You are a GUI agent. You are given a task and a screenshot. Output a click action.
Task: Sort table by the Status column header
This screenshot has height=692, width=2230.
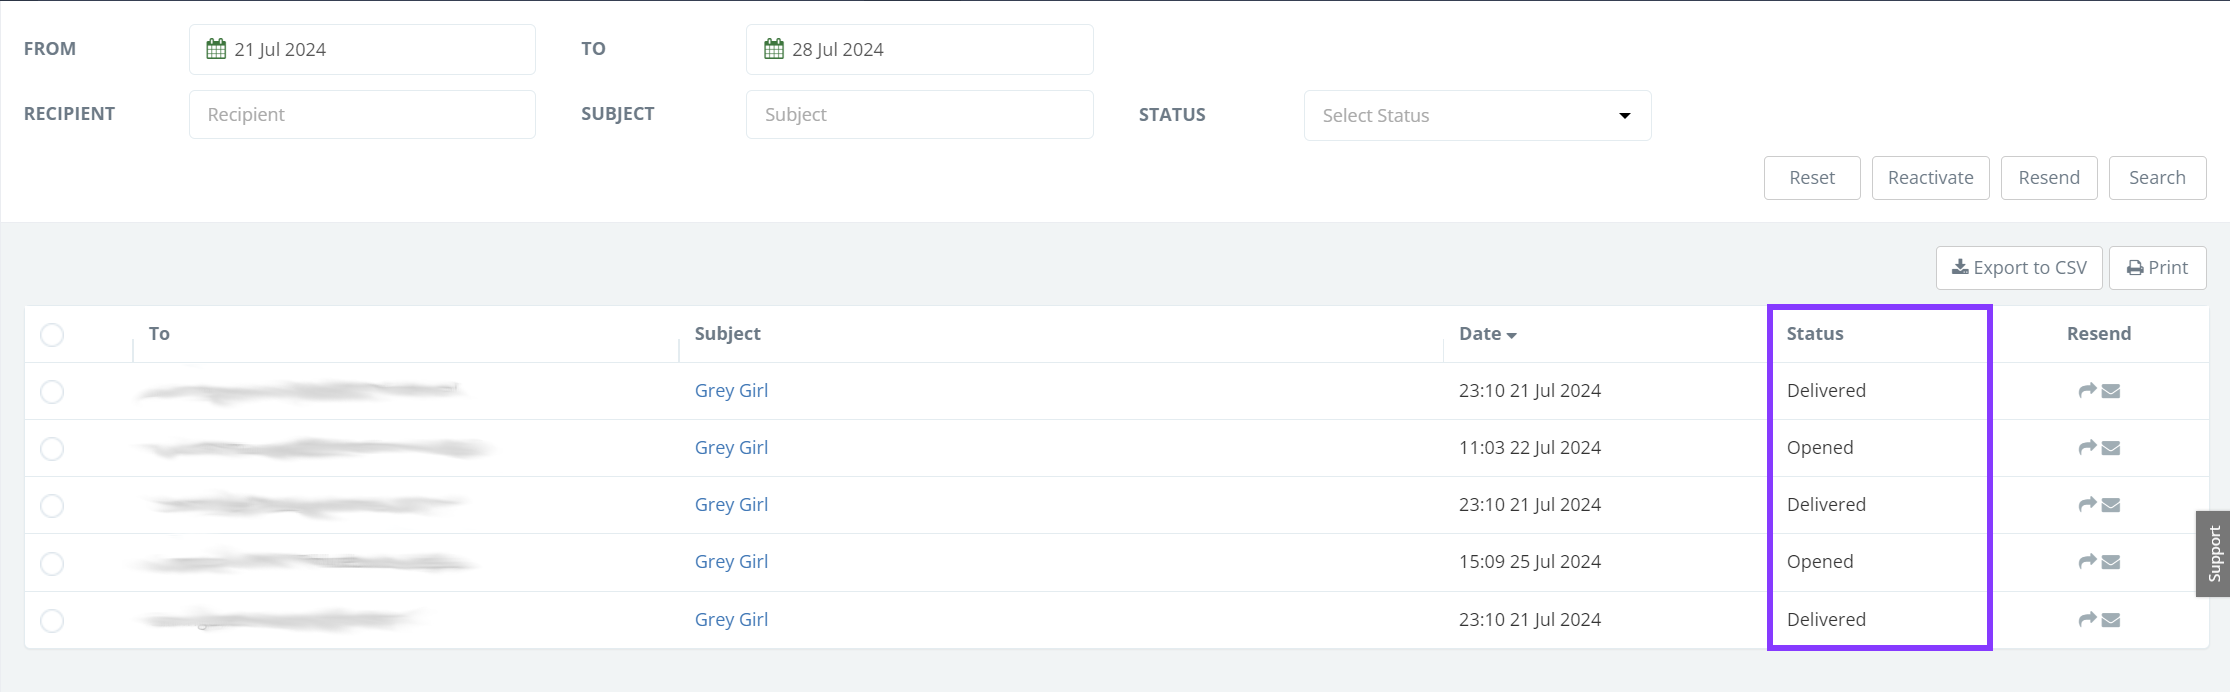pyautogui.click(x=1814, y=334)
